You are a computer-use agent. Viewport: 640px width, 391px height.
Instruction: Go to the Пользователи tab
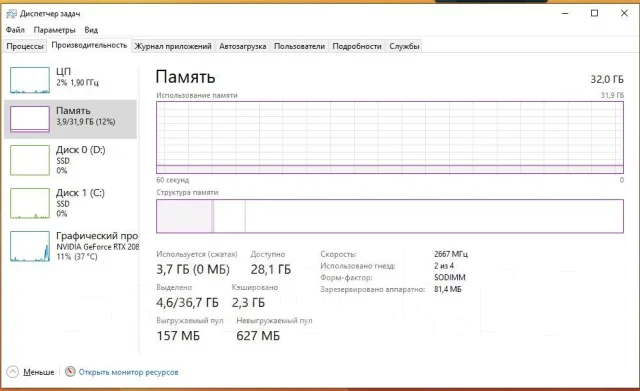tap(299, 46)
